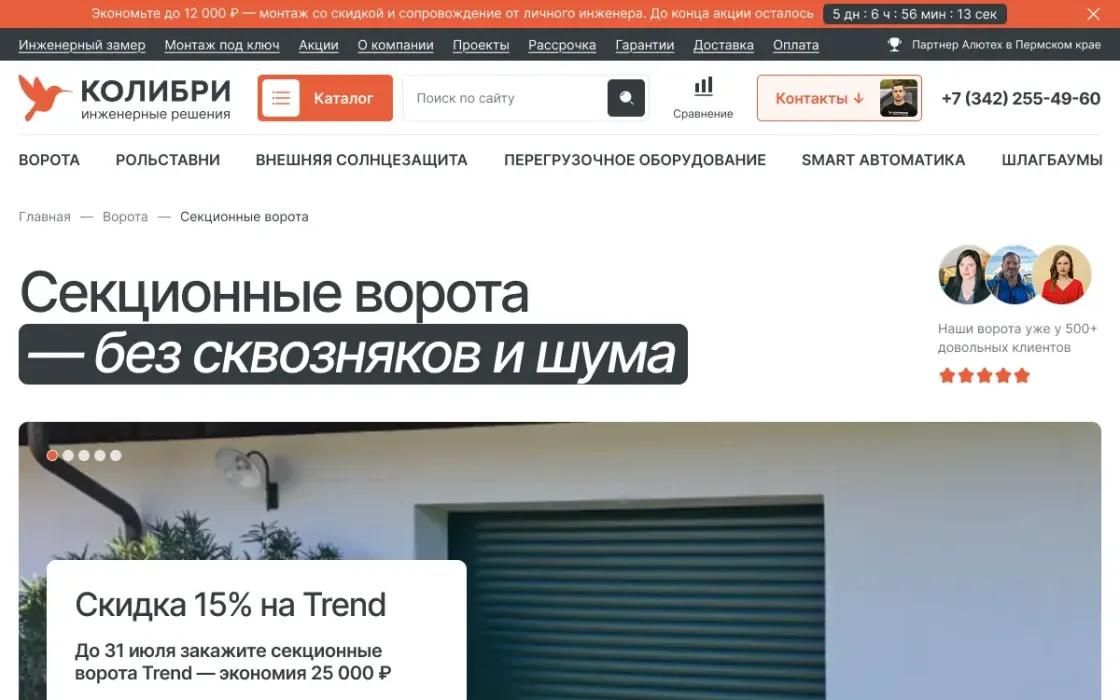Click the five-star rating

point(984,376)
